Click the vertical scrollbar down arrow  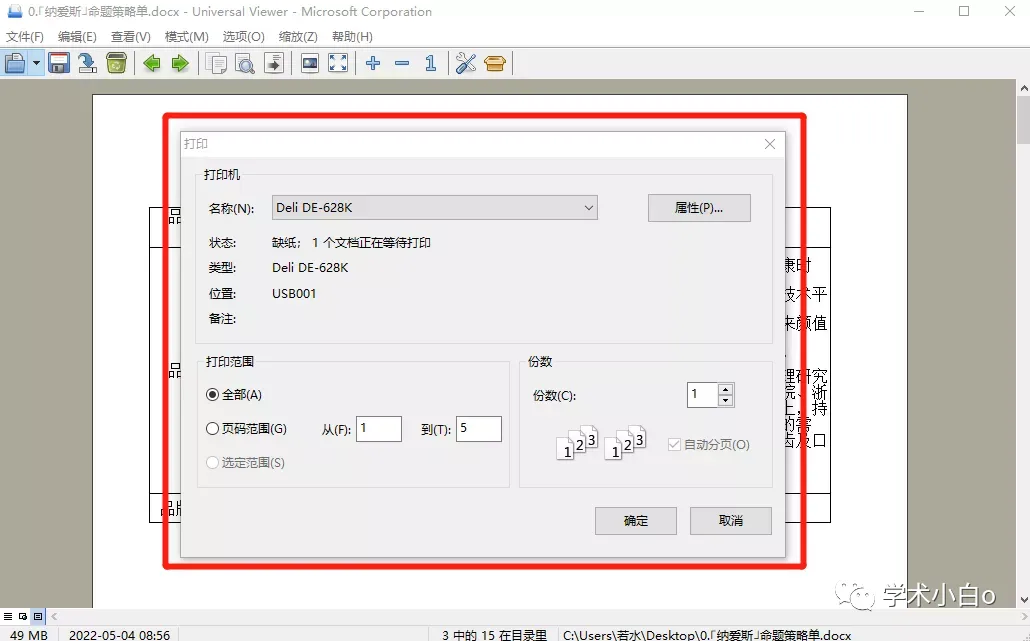1023,600
